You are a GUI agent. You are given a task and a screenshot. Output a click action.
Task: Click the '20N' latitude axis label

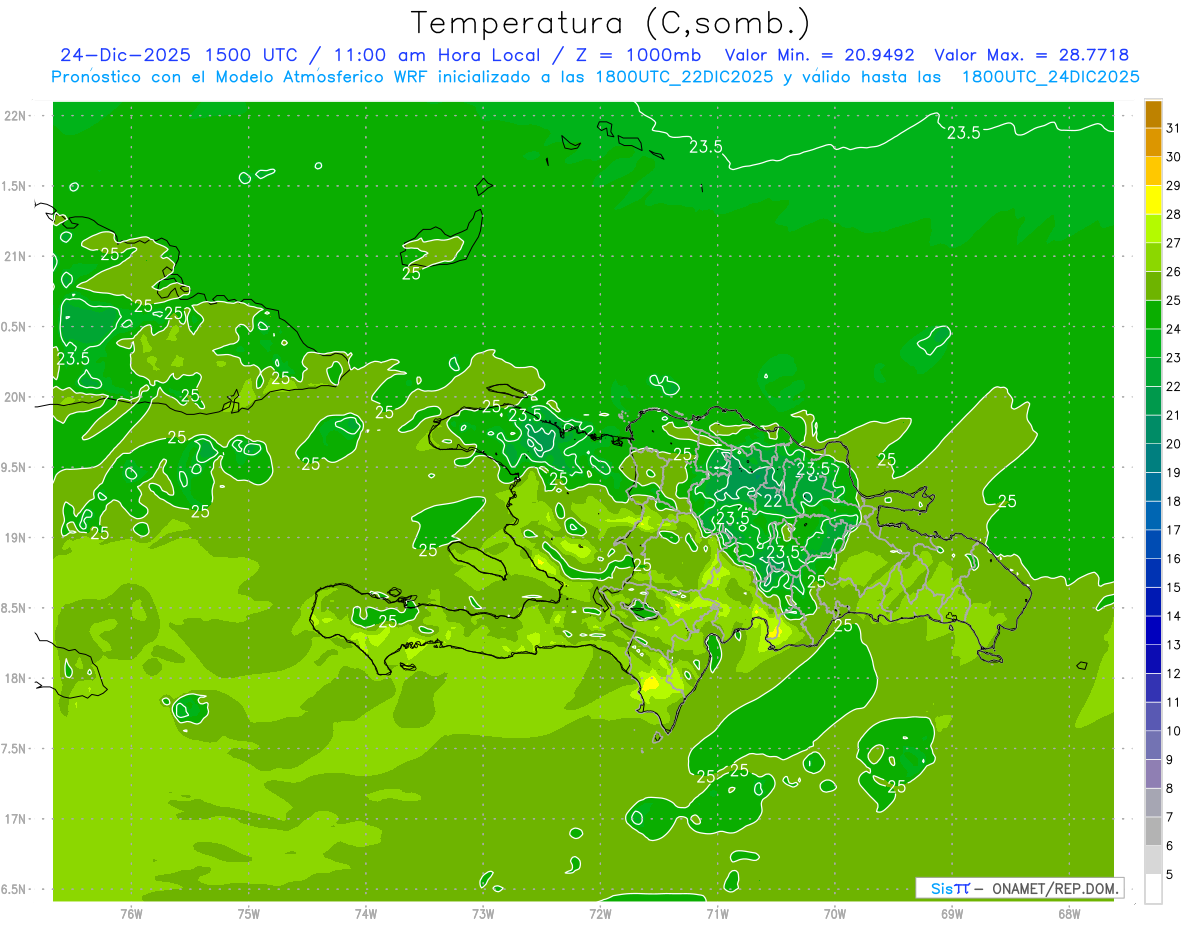[15, 397]
